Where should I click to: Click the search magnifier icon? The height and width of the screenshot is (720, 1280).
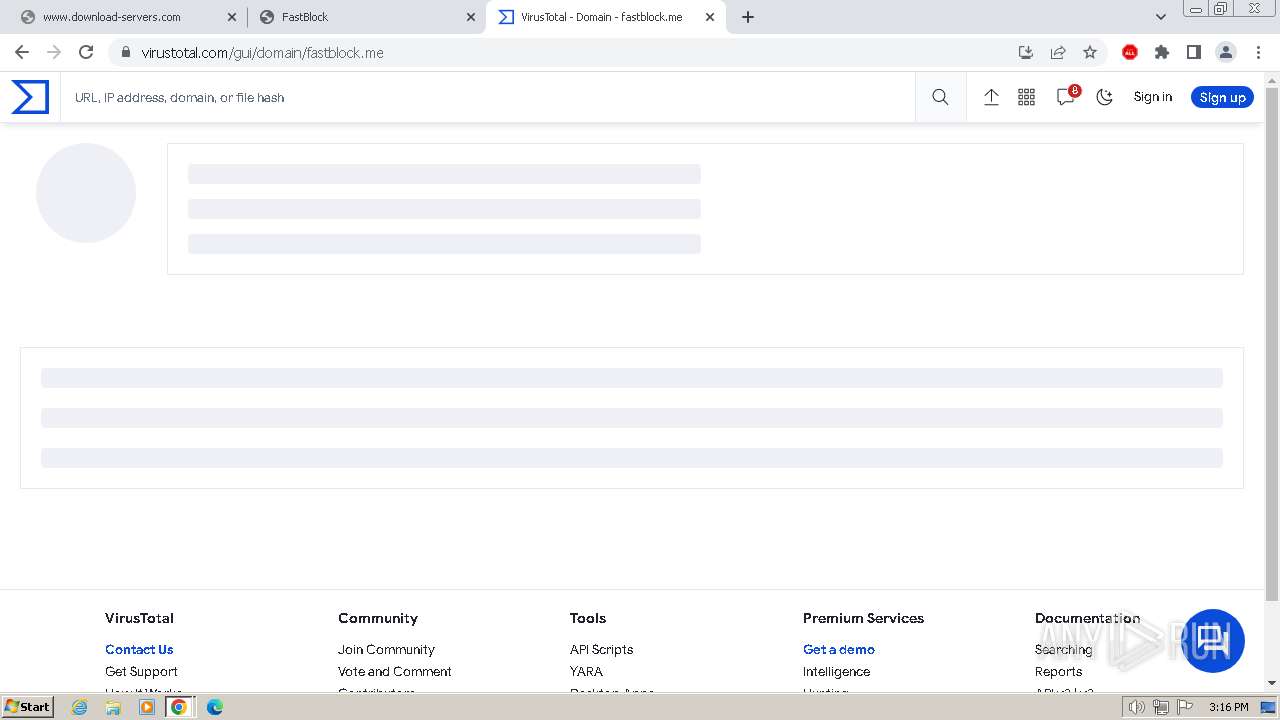click(940, 97)
